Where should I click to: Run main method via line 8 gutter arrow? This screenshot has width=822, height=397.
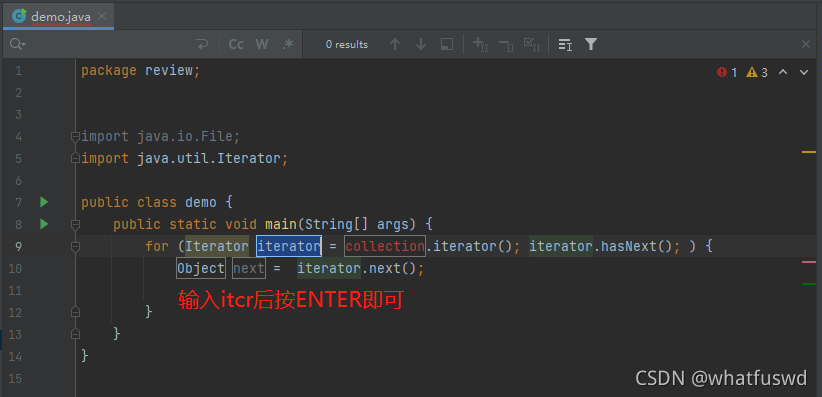click(x=44, y=224)
